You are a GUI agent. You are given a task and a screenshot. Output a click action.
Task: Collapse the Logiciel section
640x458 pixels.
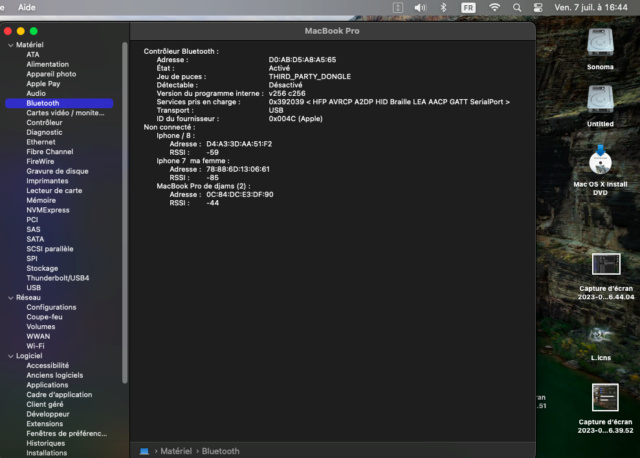(11, 356)
